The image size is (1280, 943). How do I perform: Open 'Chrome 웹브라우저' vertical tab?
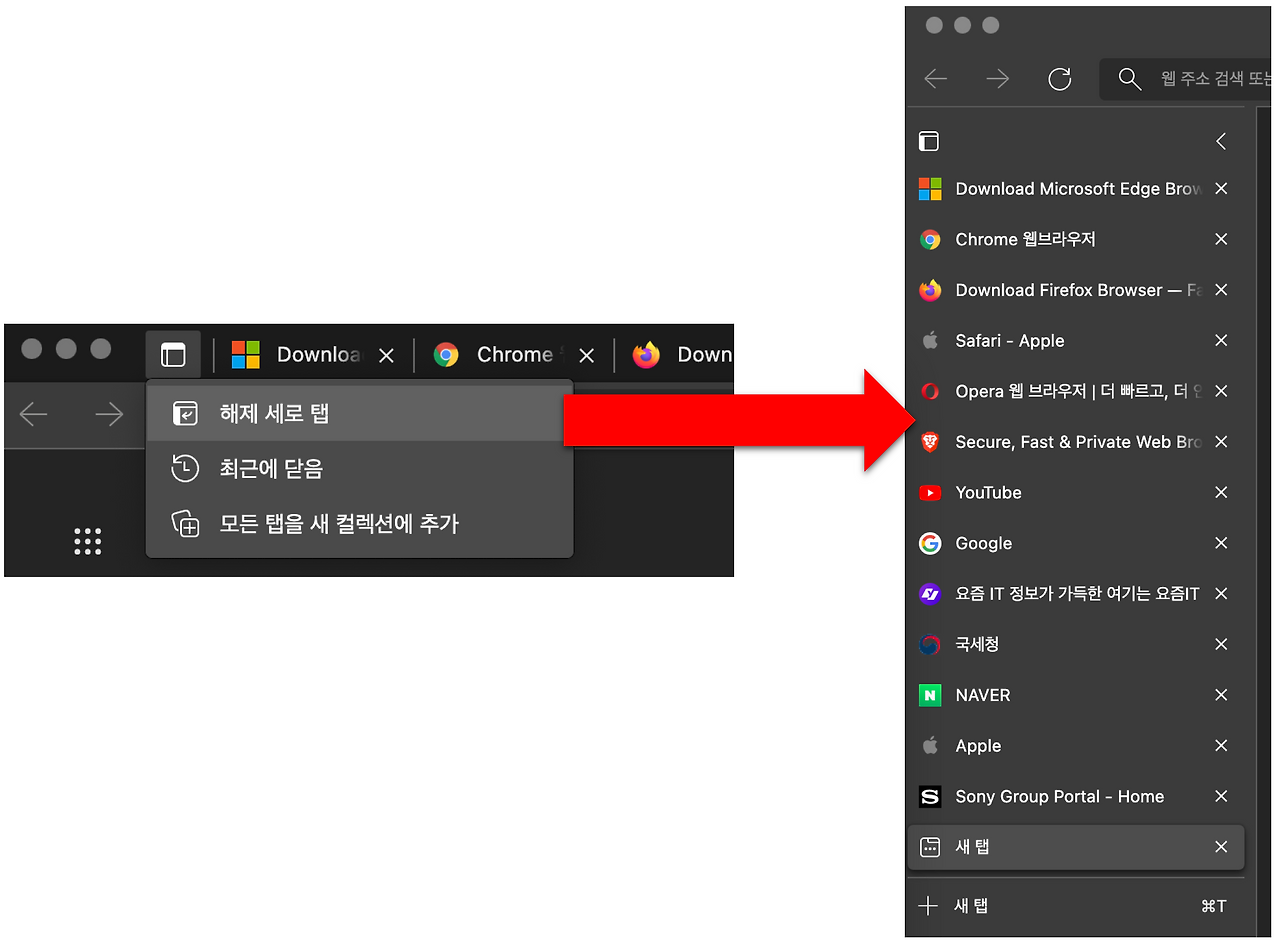coord(1075,240)
